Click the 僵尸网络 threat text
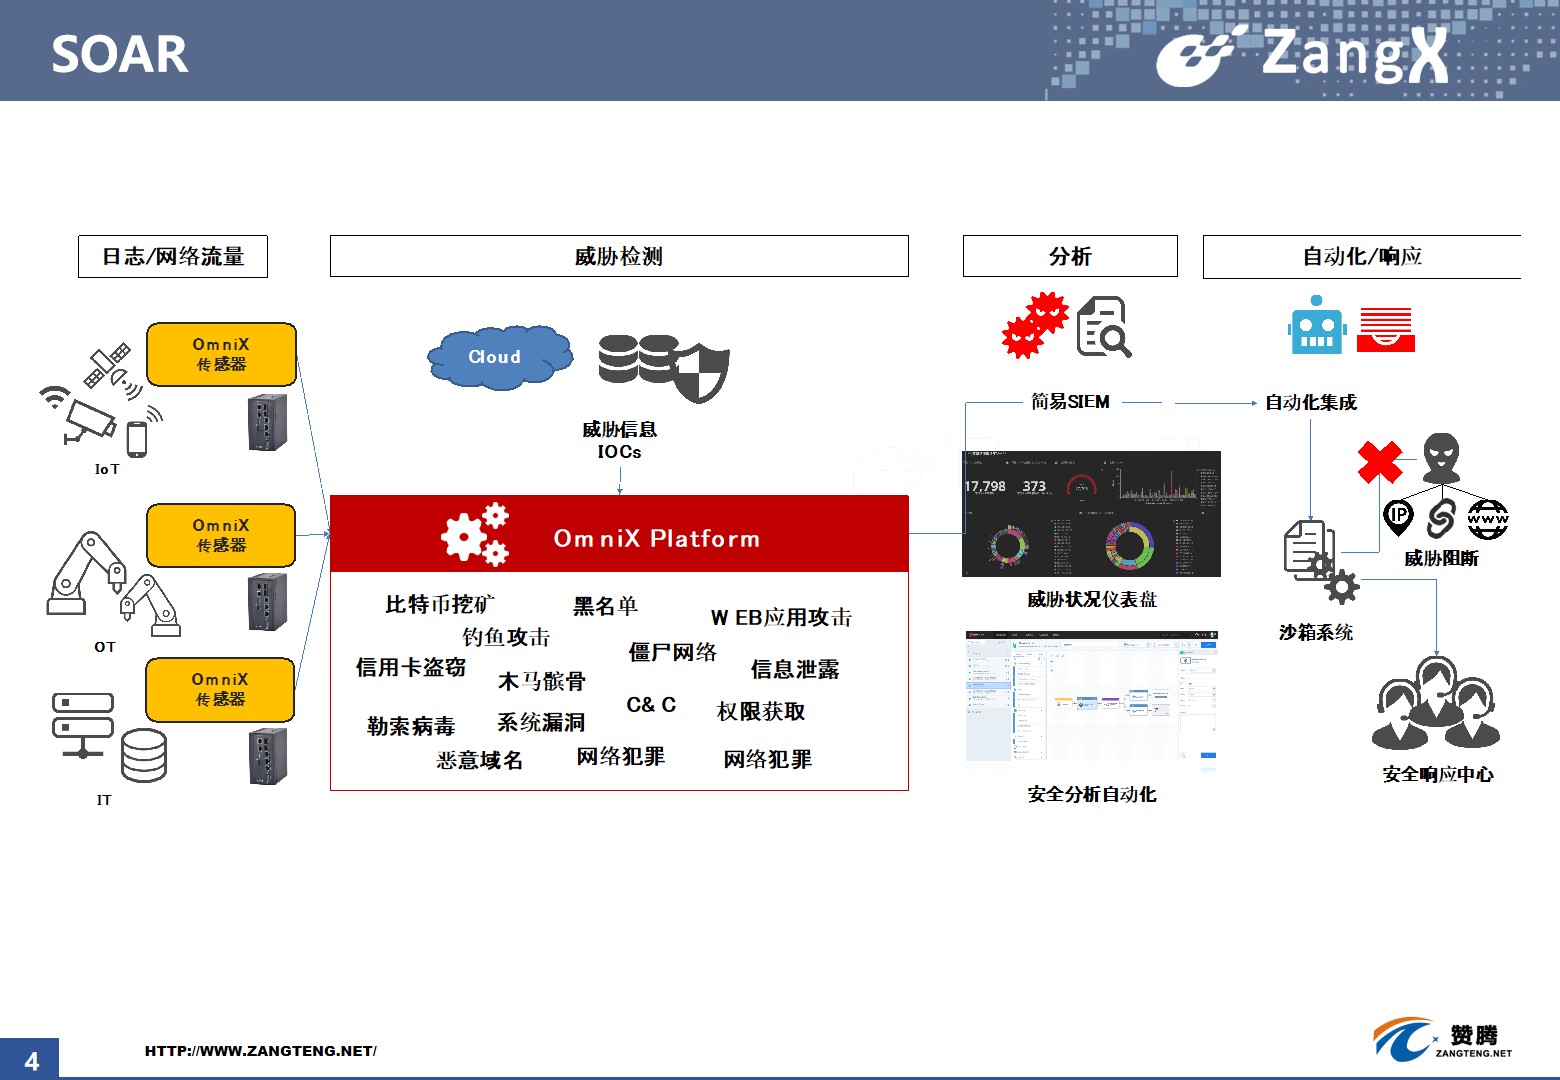This screenshot has height=1080, width=1560. pos(672,652)
